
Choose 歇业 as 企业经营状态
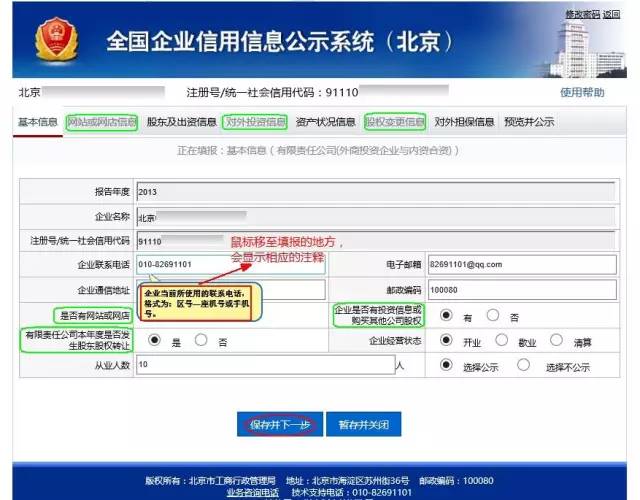coord(500,340)
